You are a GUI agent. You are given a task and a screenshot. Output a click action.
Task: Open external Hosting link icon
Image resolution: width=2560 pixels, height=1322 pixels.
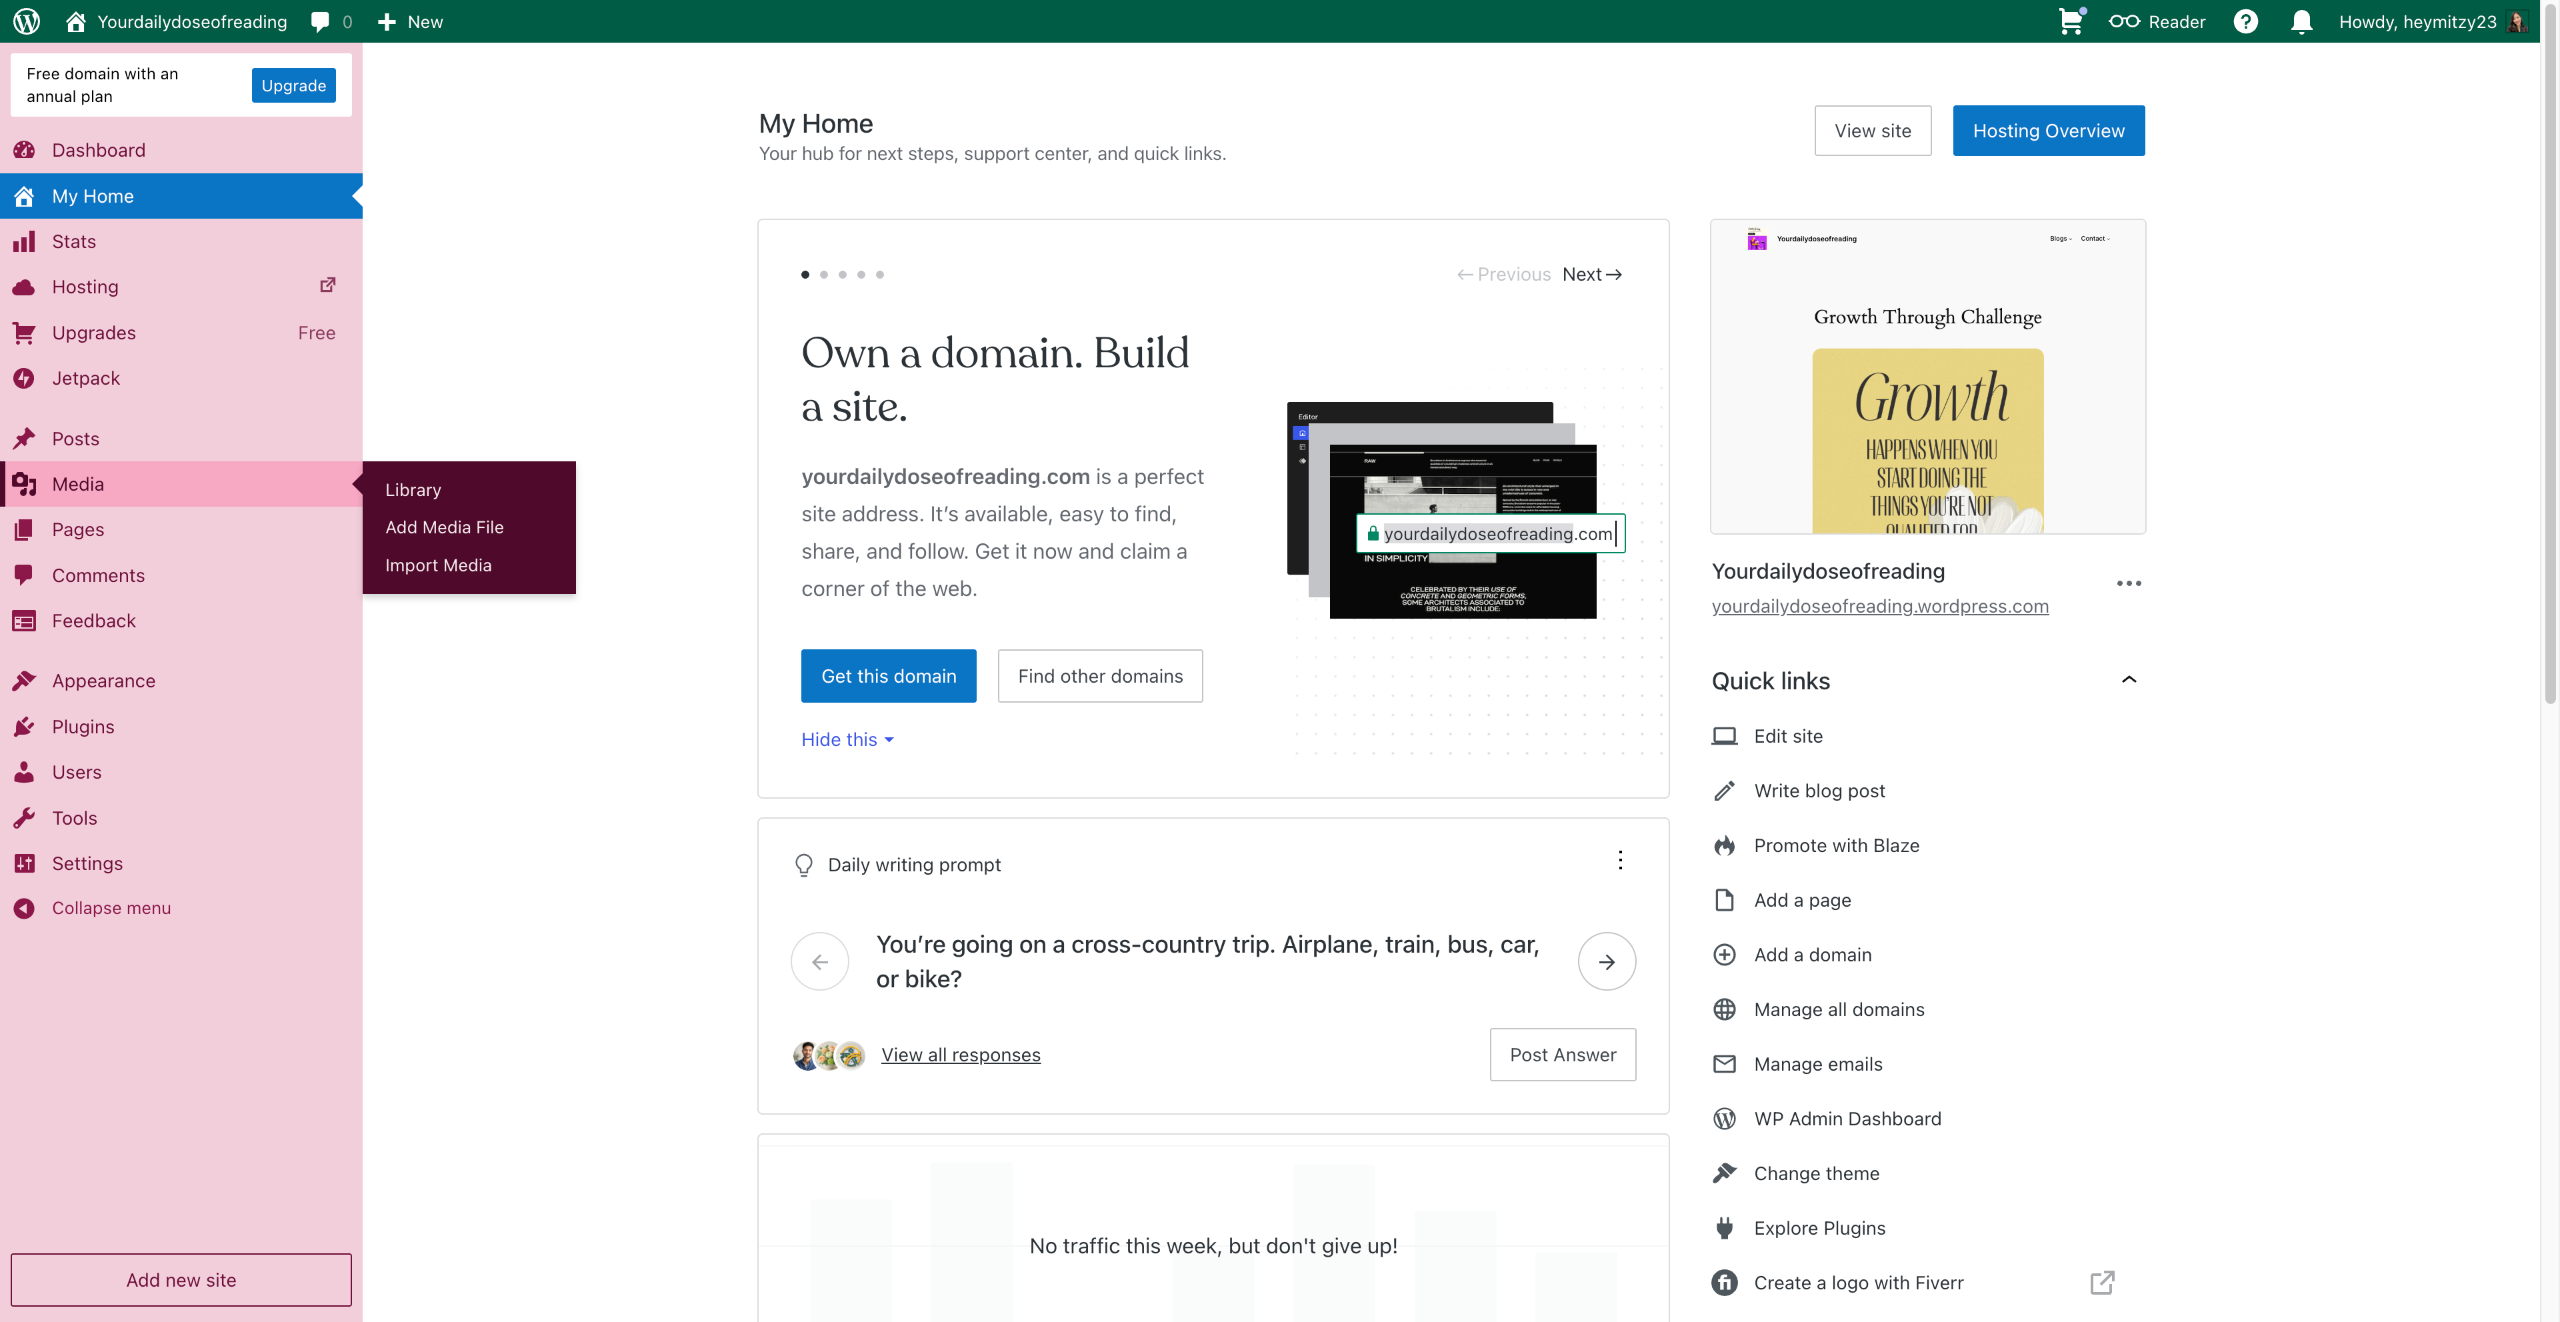pyautogui.click(x=327, y=286)
